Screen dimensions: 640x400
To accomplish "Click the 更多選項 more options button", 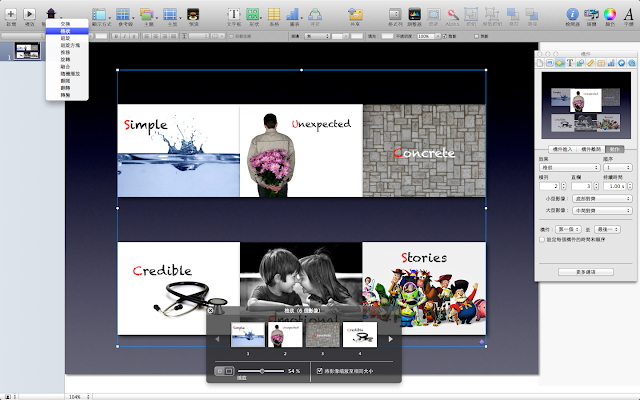I will [x=586, y=272].
